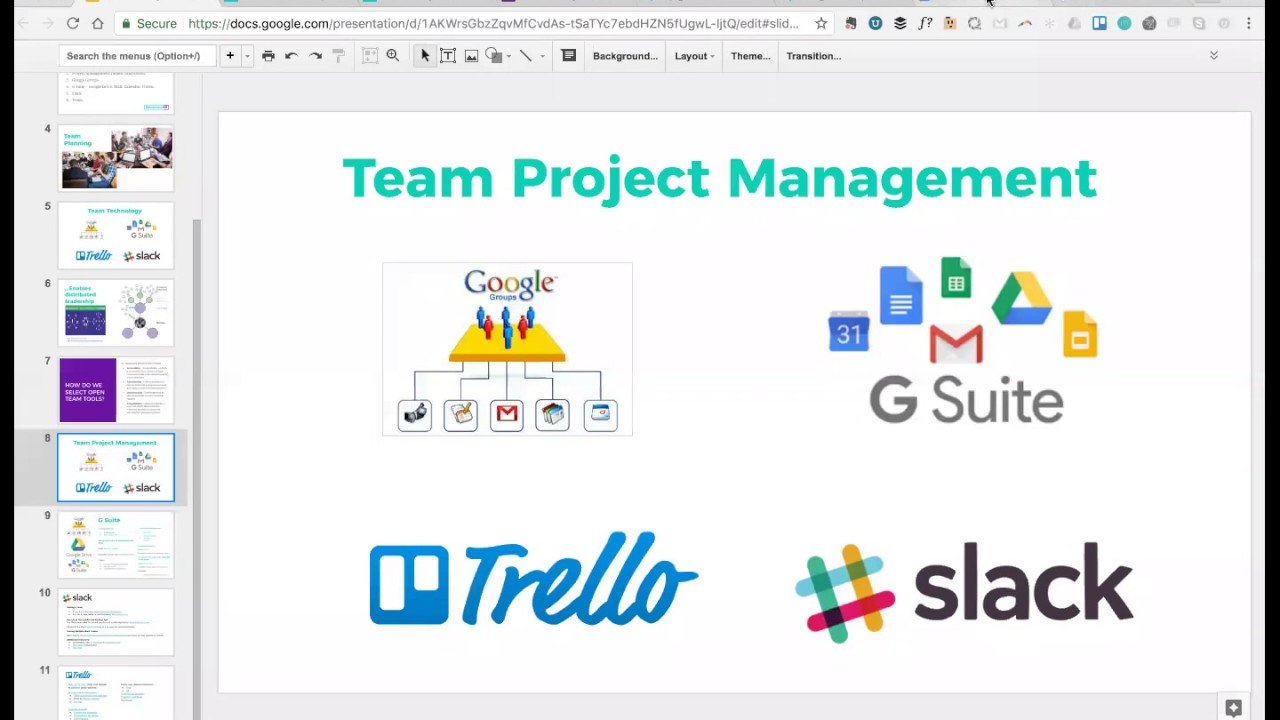Select the paint format tool
The image size is (1280, 720).
[339, 56]
